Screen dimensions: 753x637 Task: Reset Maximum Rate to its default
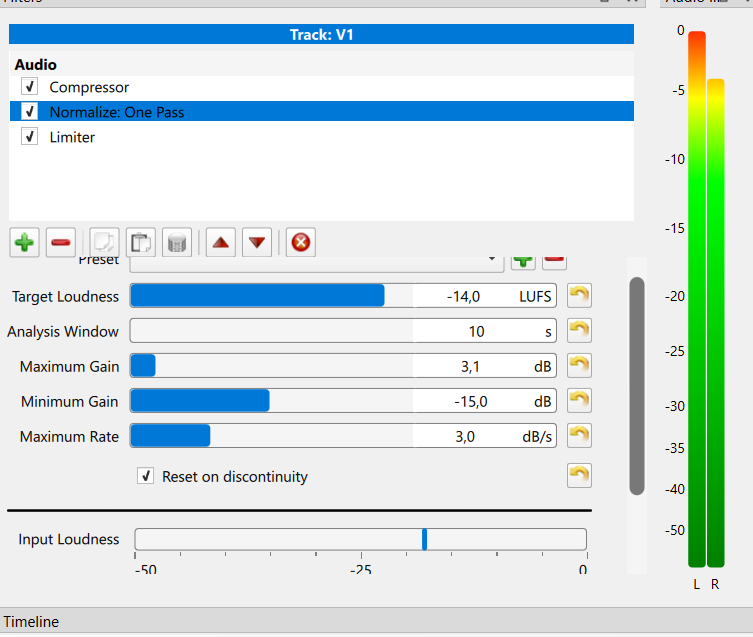(x=579, y=436)
